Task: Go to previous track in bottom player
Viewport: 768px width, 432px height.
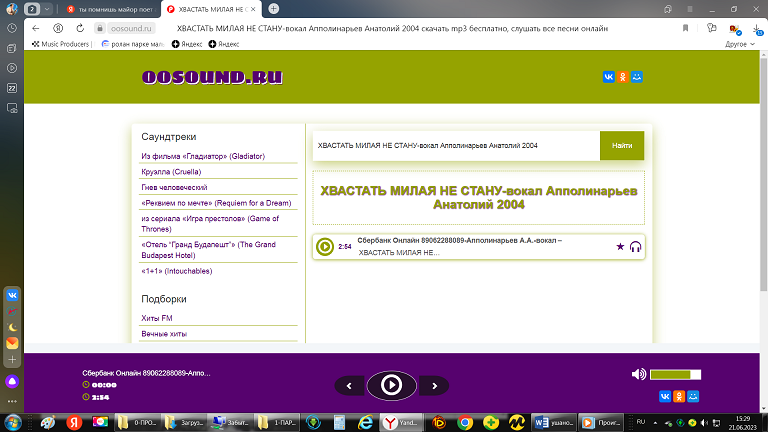Action: pyautogui.click(x=350, y=386)
